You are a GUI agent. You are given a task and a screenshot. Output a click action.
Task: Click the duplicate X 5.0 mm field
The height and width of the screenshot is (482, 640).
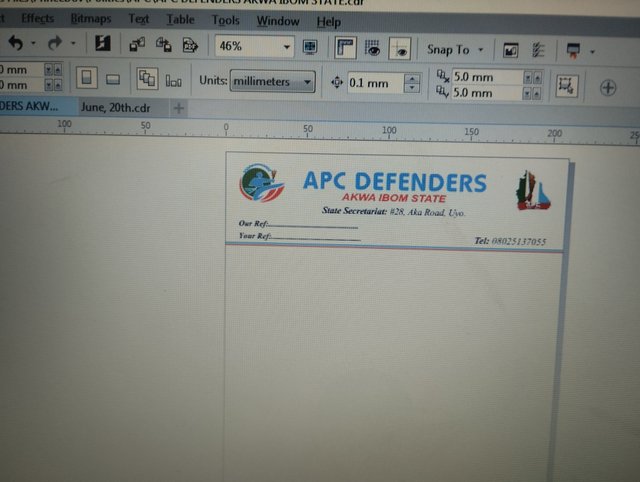pos(487,77)
